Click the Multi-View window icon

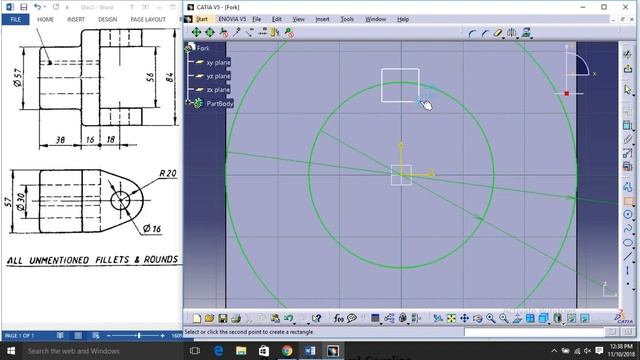click(x=530, y=318)
